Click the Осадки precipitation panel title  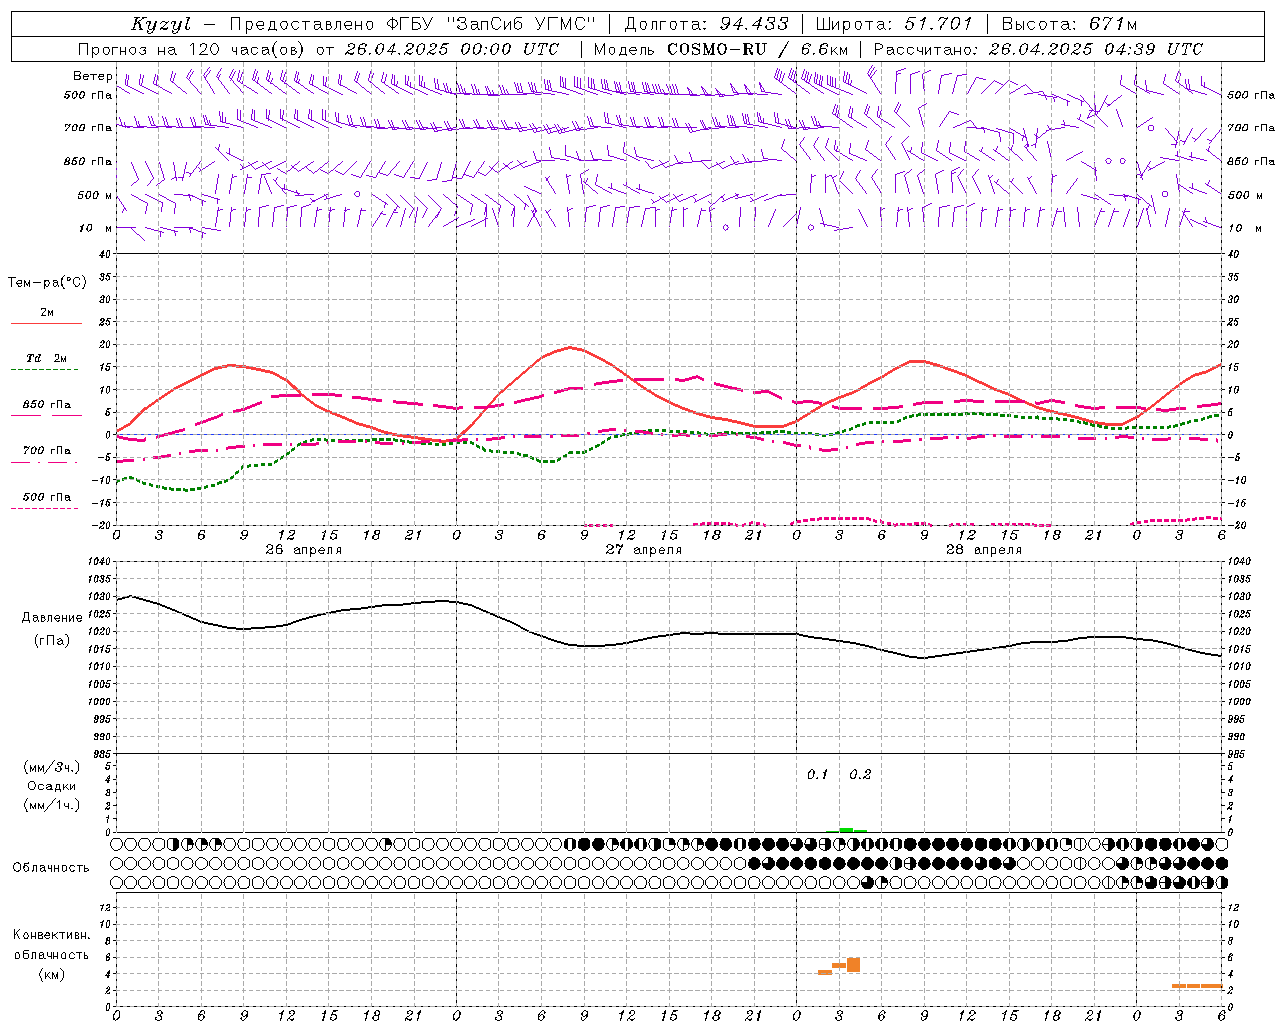click(52, 786)
